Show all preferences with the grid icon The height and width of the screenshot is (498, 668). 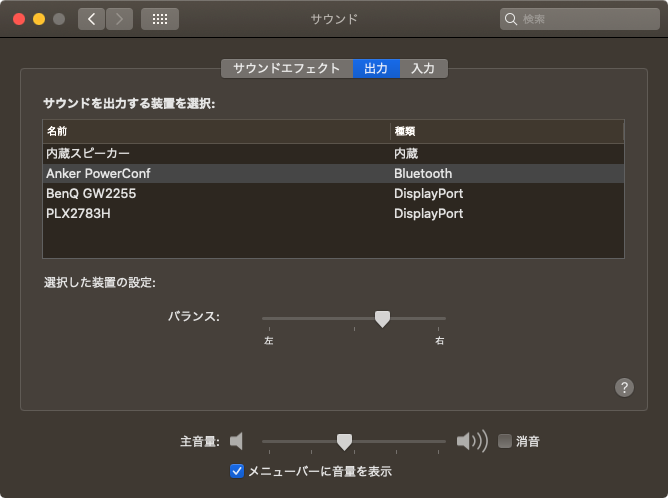pyautogui.click(x=160, y=19)
